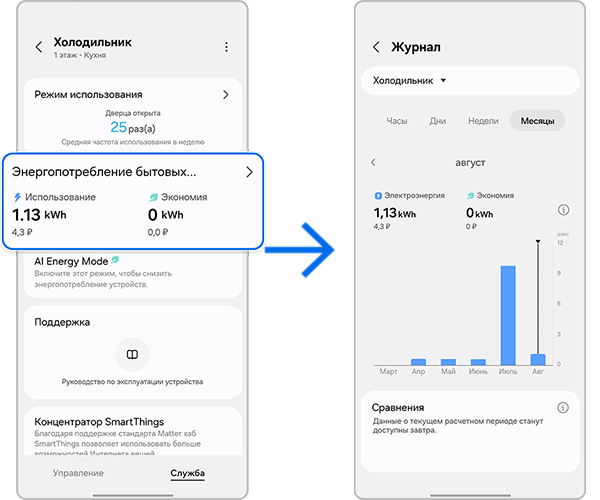This screenshot has height=500, width=600.
Task: Open Управление bottom tab
Action: coord(79,473)
